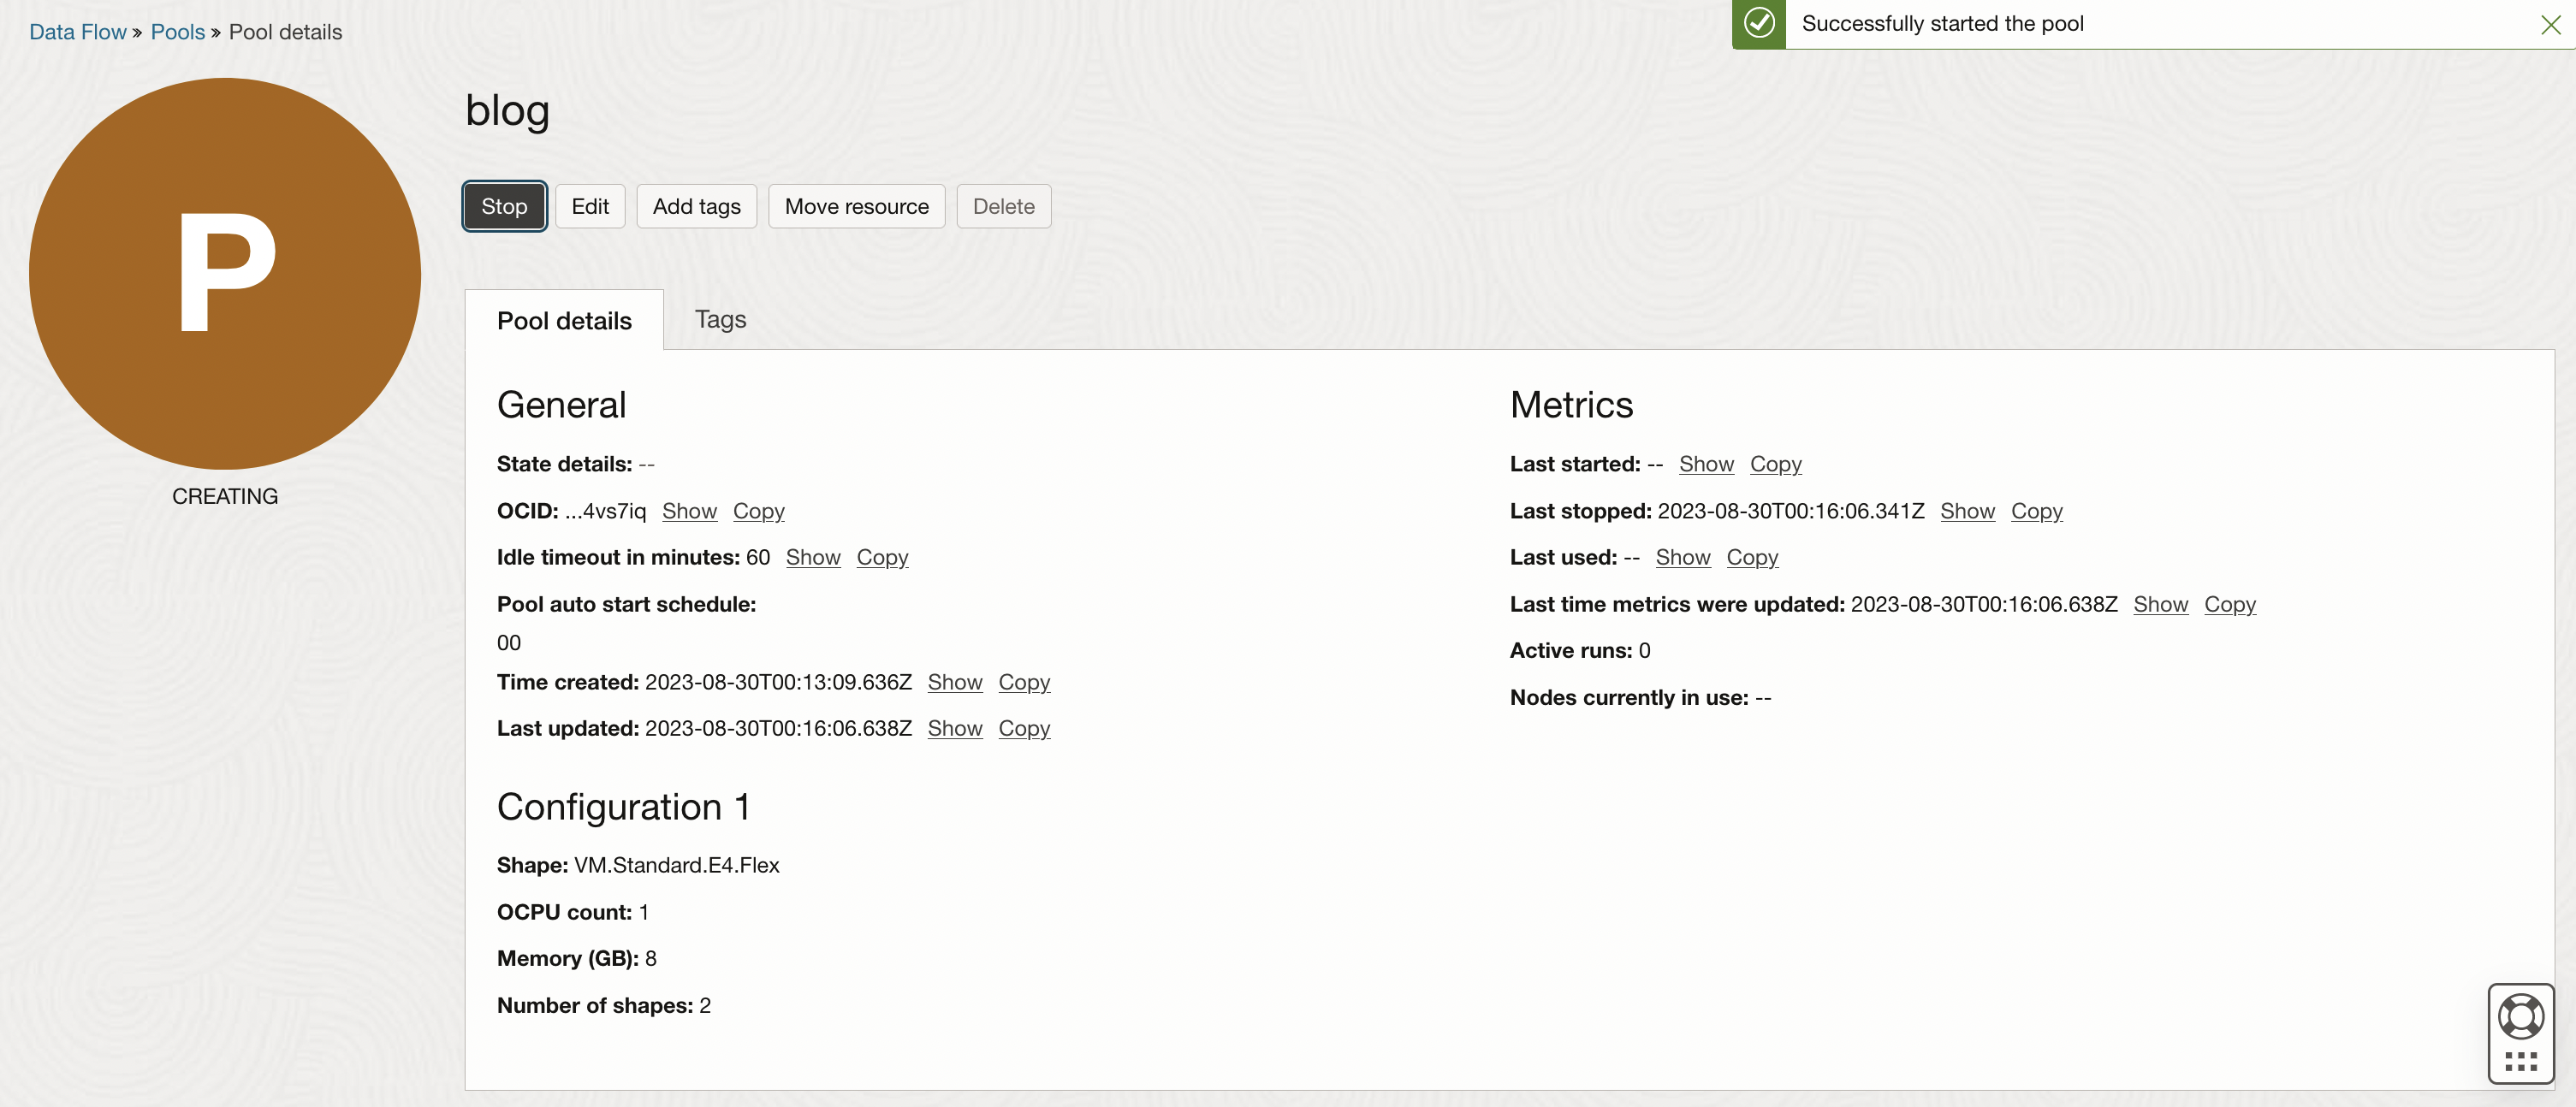This screenshot has height=1107, width=2576.
Task: Stop the blog pool
Action: (x=503, y=206)
